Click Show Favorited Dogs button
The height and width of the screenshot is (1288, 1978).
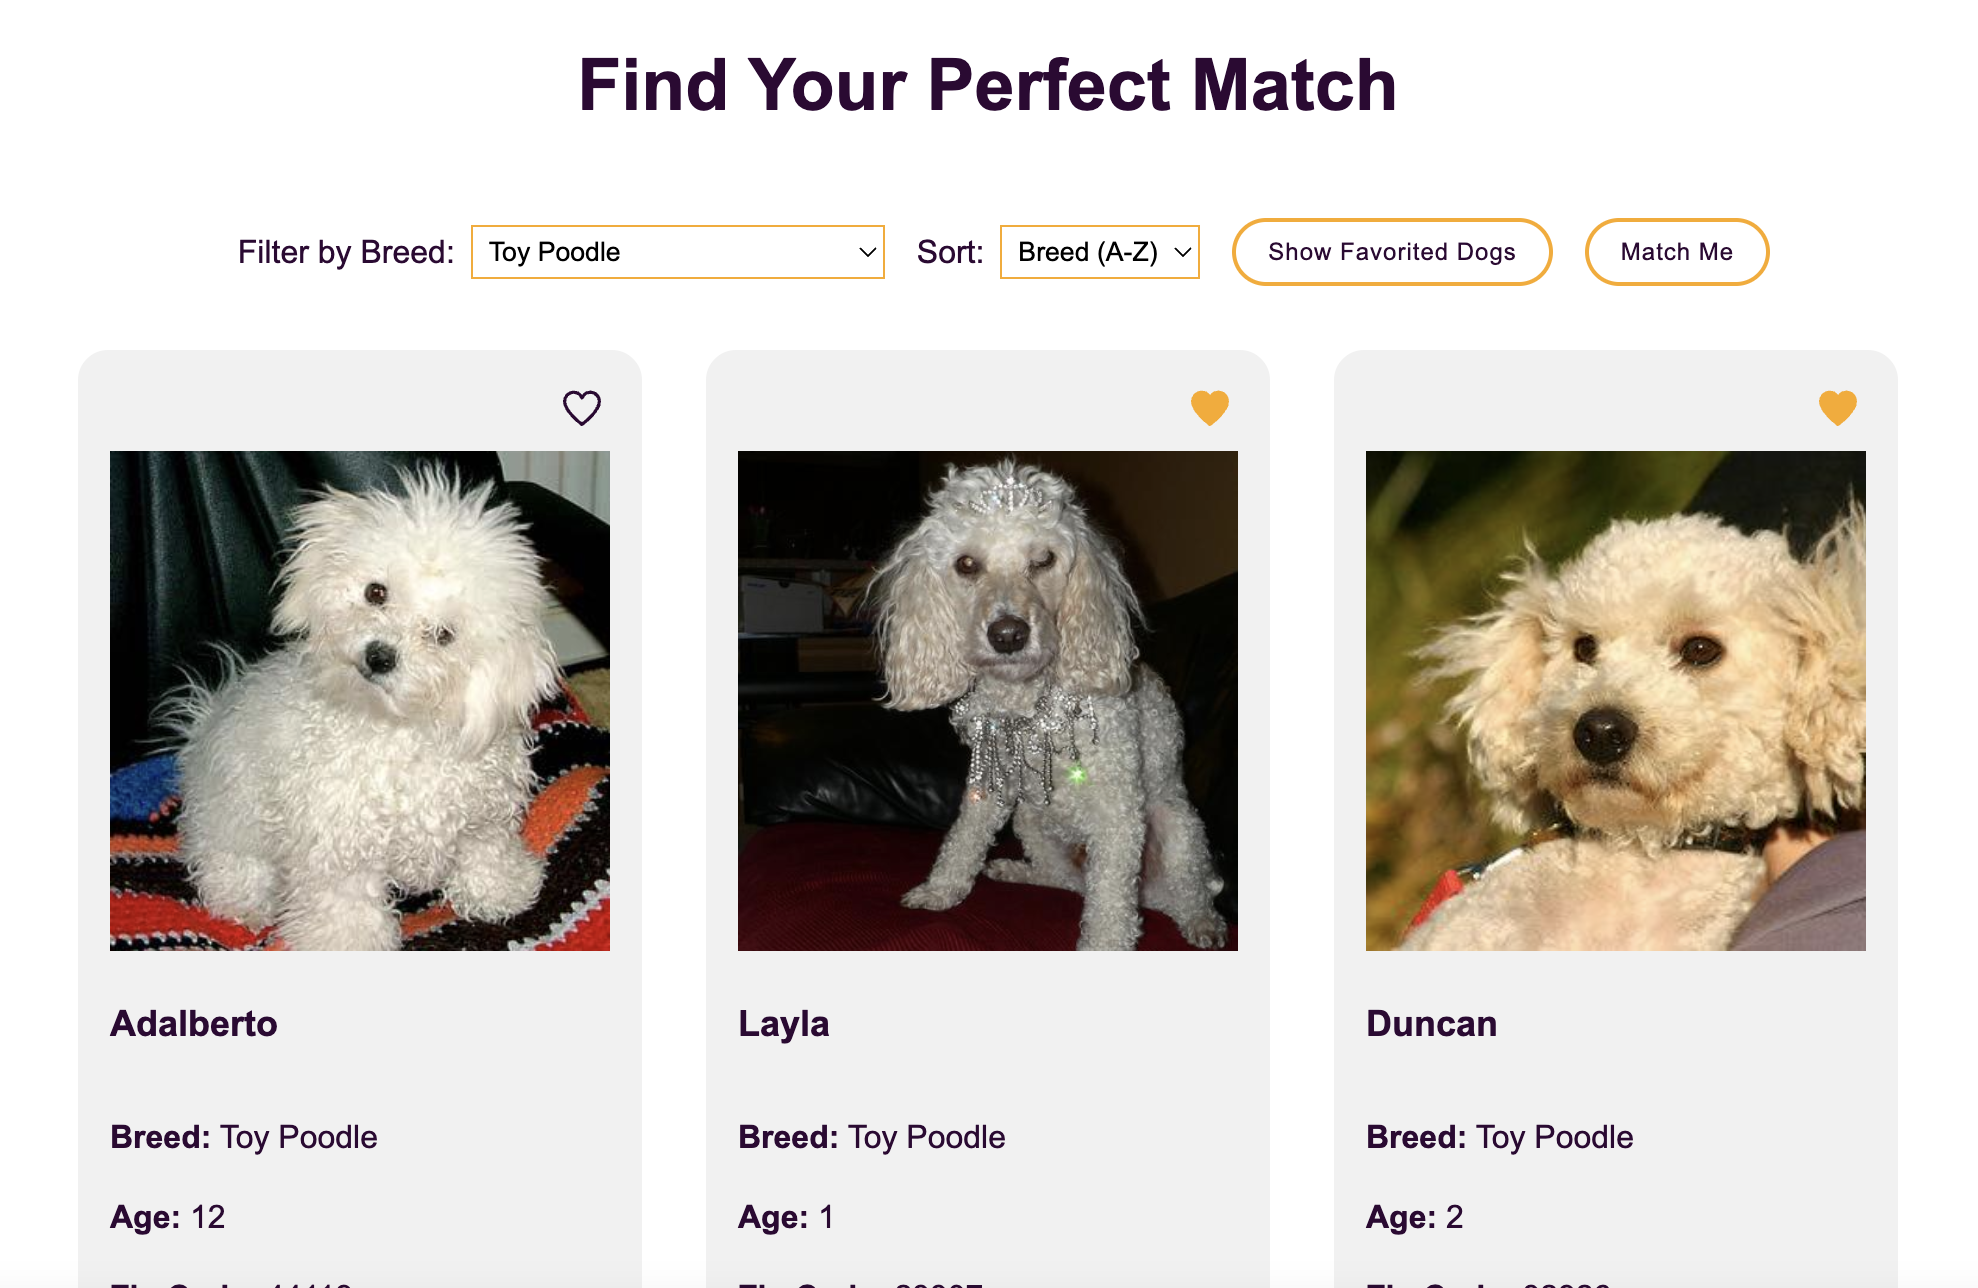[1392, 252]
